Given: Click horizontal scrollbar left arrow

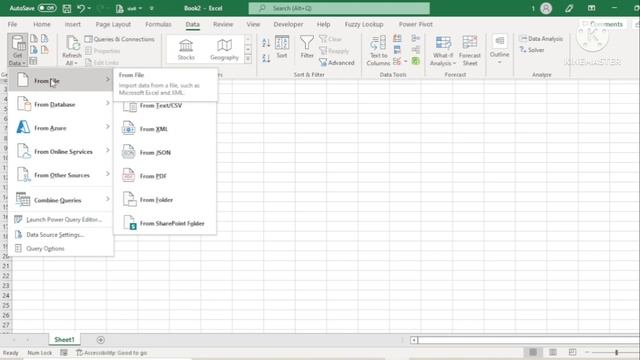Looking at the screenshot, I should click(414, 340).
